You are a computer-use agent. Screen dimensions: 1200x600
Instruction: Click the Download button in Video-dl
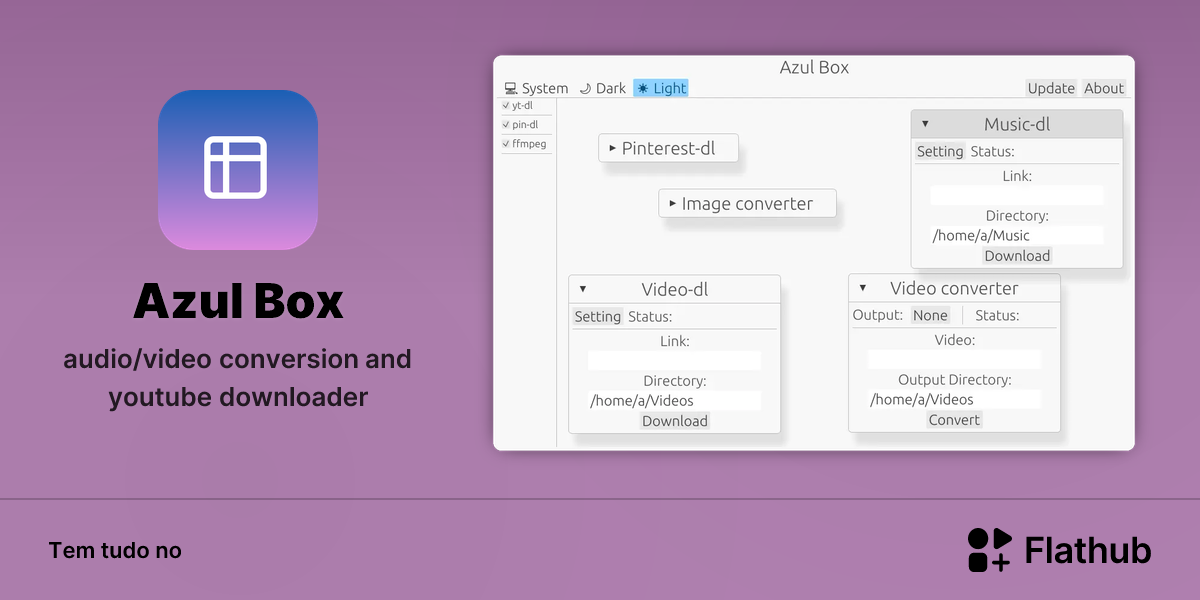click(x=675, y=421)
